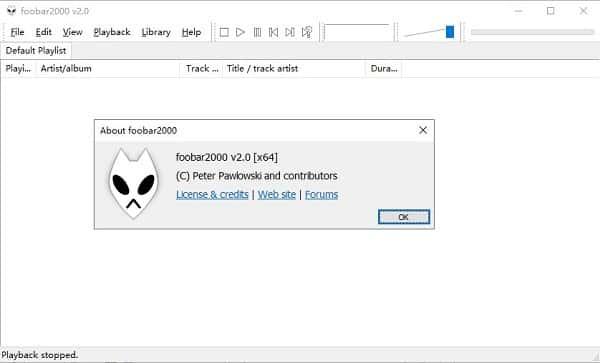The width and height of the screenshot is (600, 363).
Task: Click the License & credits link
Action: pyautogui.click(x=212, y=194)
